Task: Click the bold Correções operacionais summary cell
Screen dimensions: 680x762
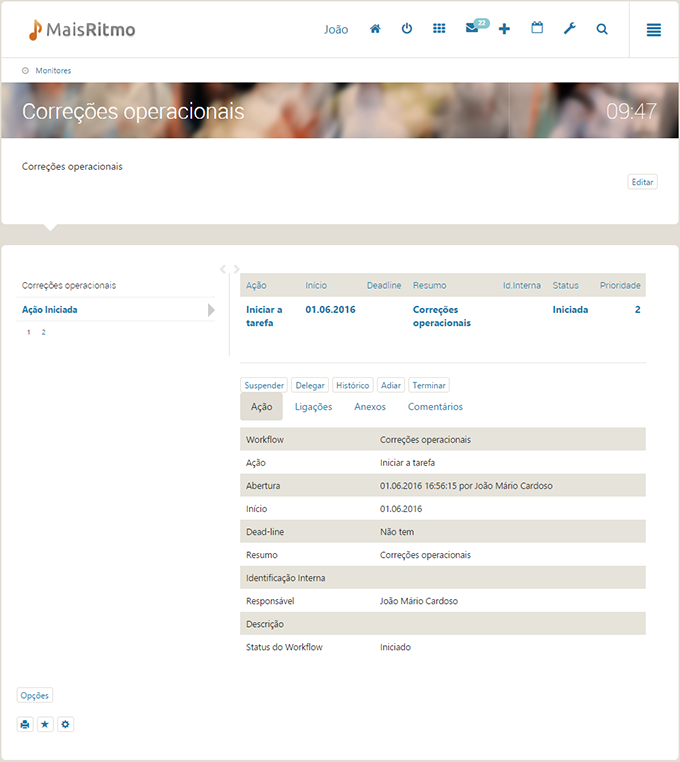Action: pyautogui.click(x=442, y=316)
